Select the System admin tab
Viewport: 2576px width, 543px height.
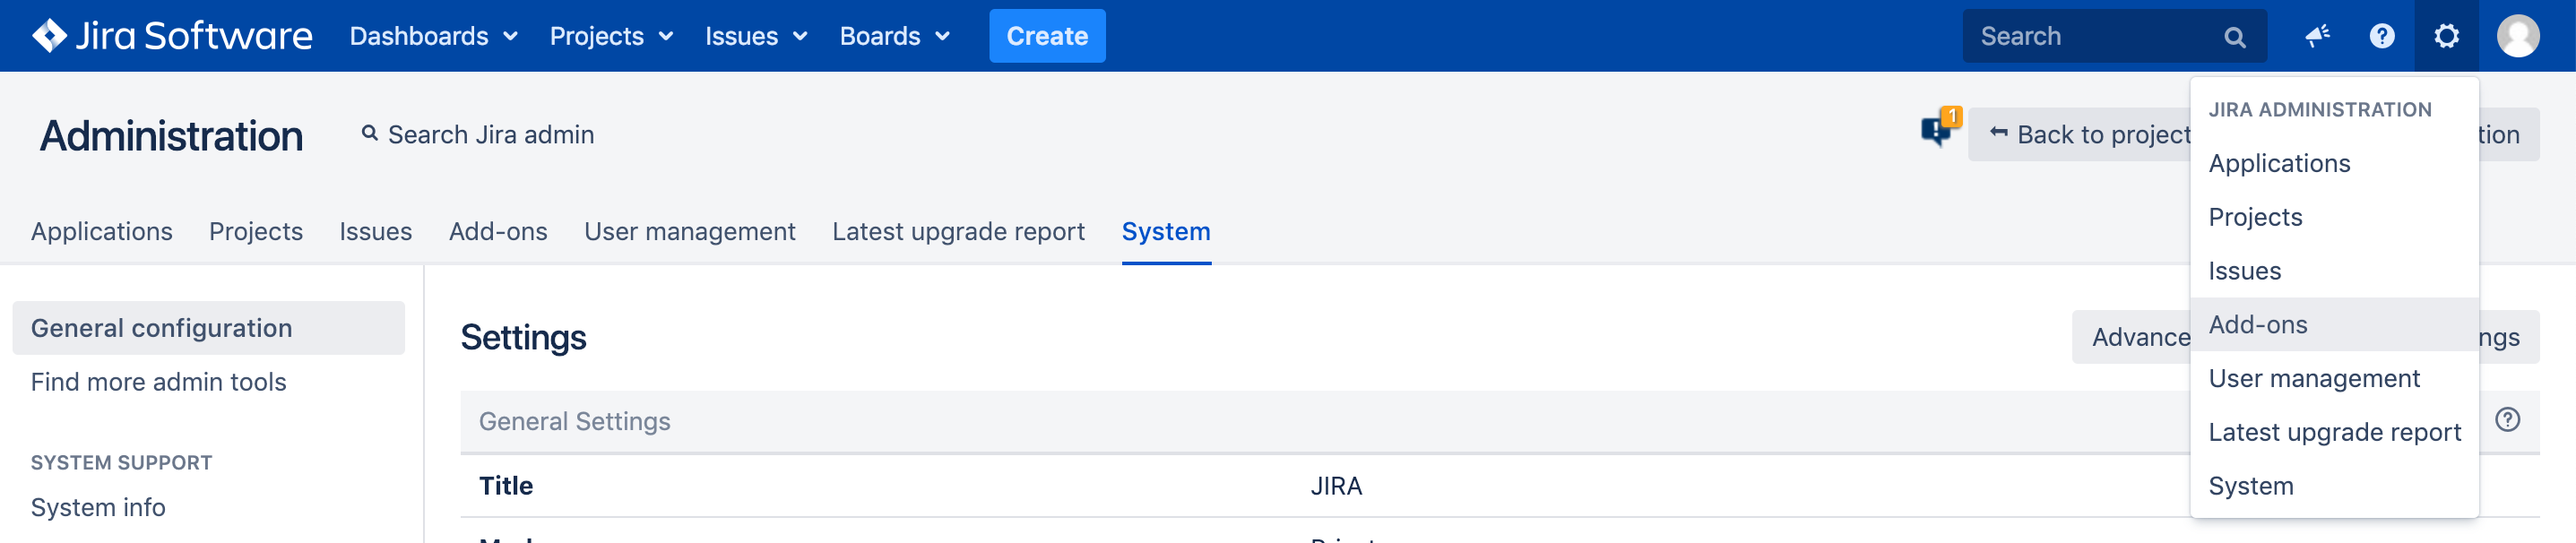coord(1166,231)
